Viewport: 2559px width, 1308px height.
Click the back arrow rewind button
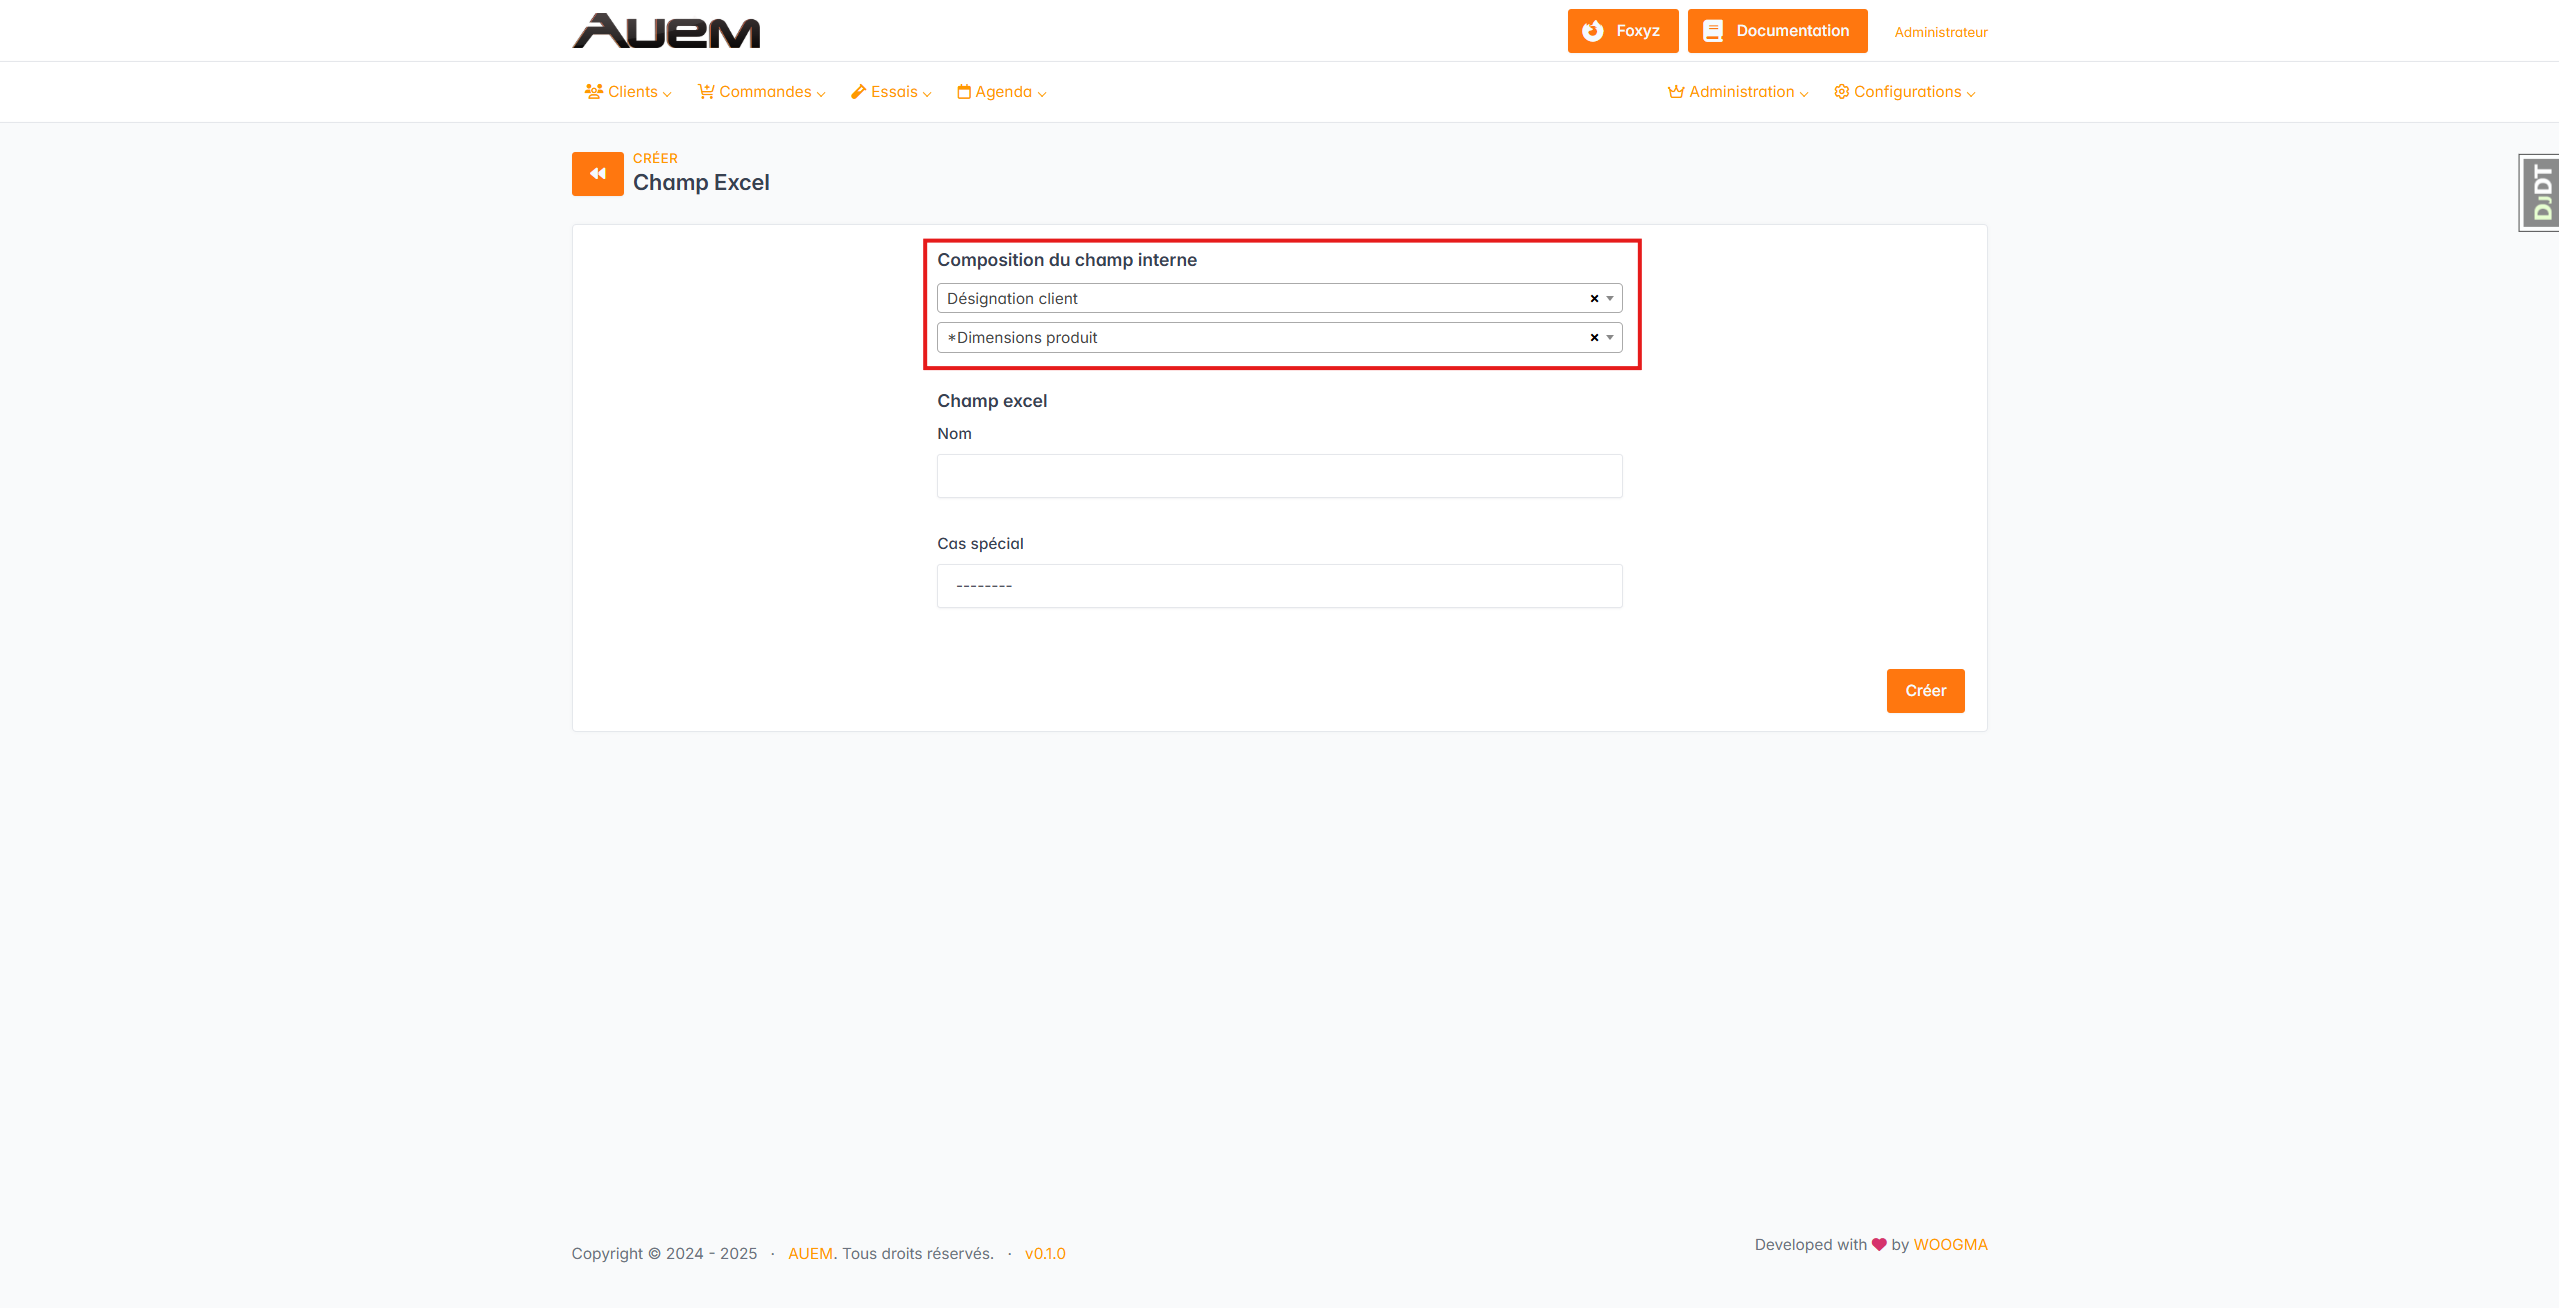(597, 174)
